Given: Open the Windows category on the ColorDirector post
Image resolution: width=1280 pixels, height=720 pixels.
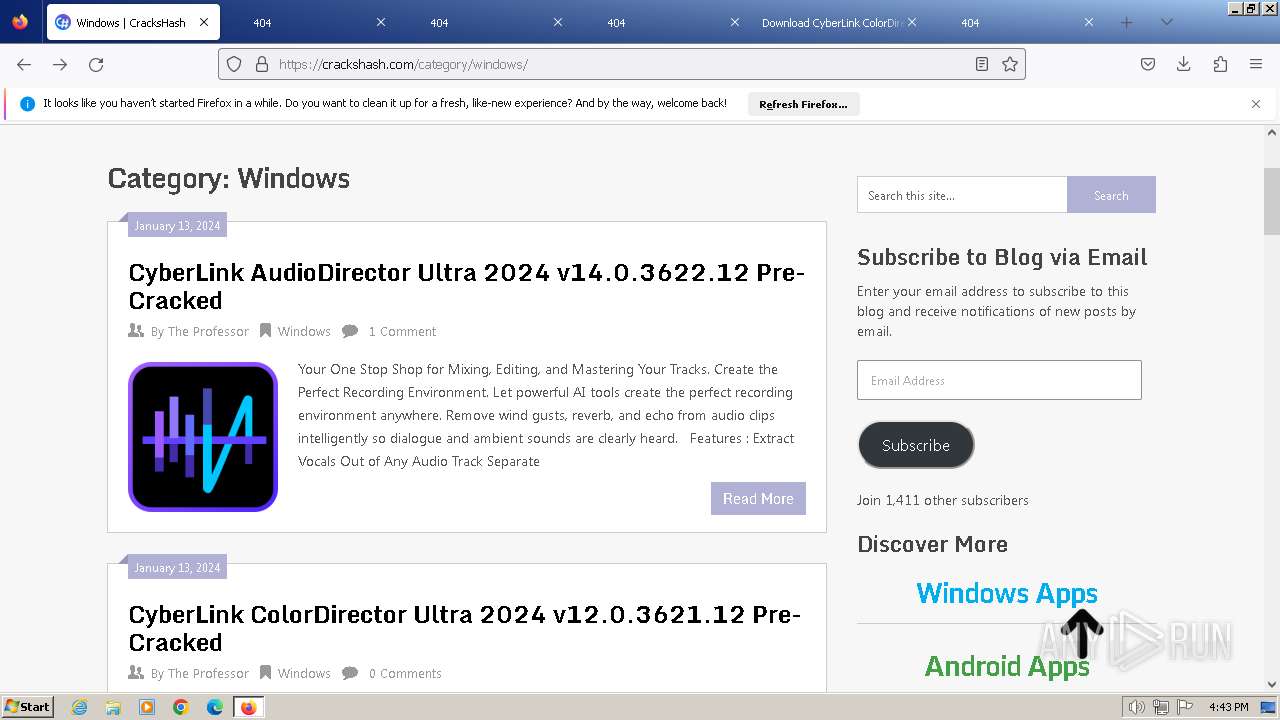Looking at the screenshot, I should click(x=304, y=673).
